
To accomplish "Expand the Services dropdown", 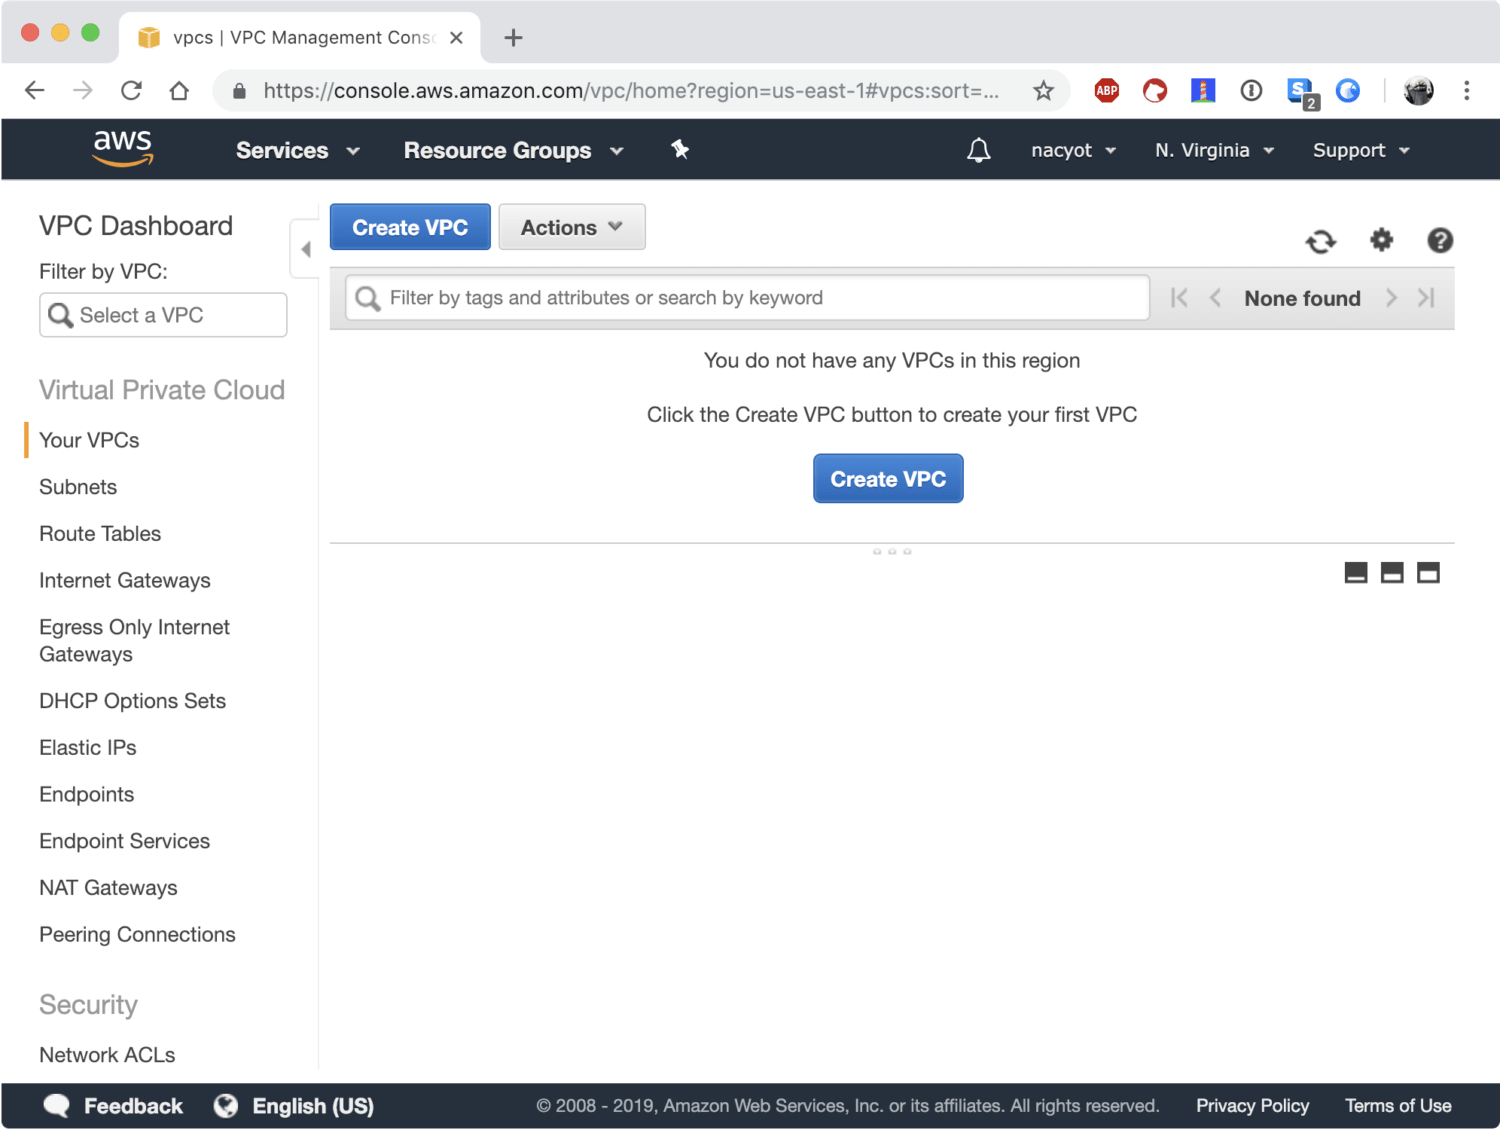I will [297, 150].
